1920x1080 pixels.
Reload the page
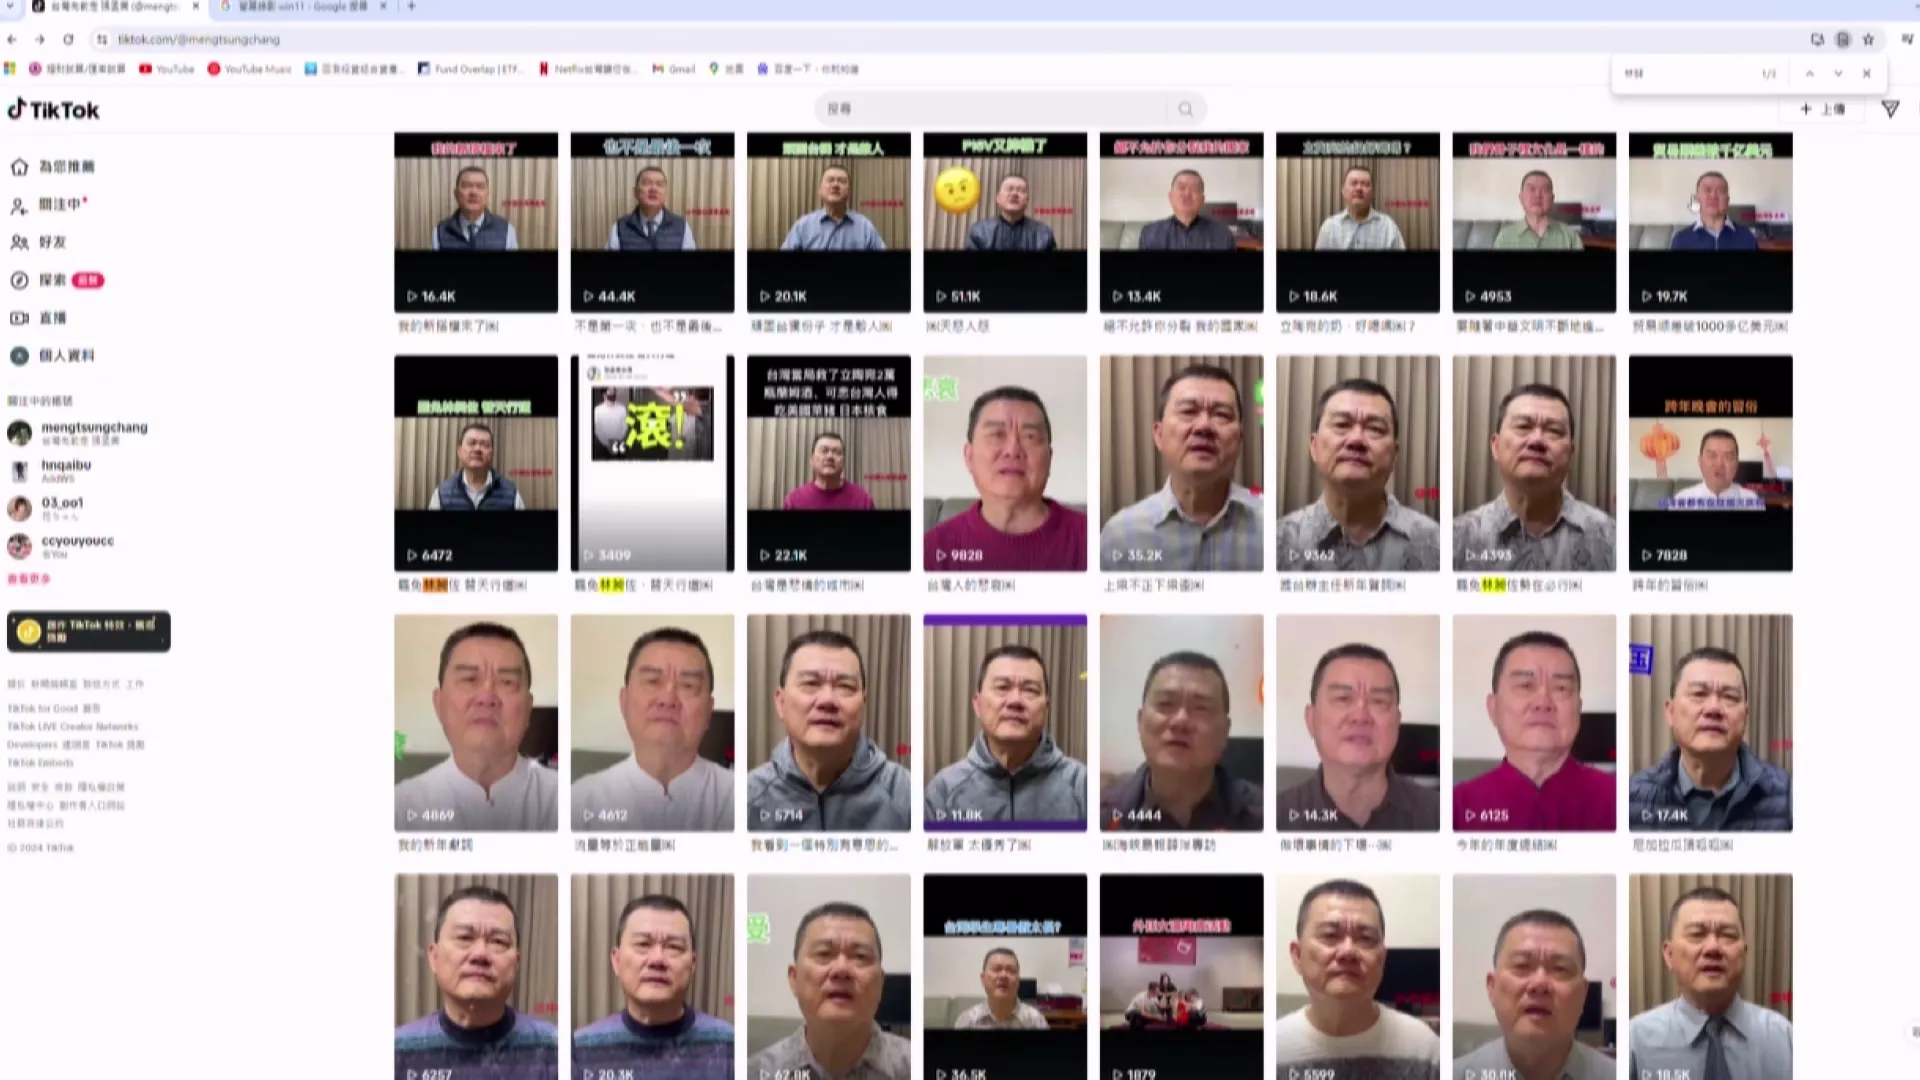coord(68,39)
